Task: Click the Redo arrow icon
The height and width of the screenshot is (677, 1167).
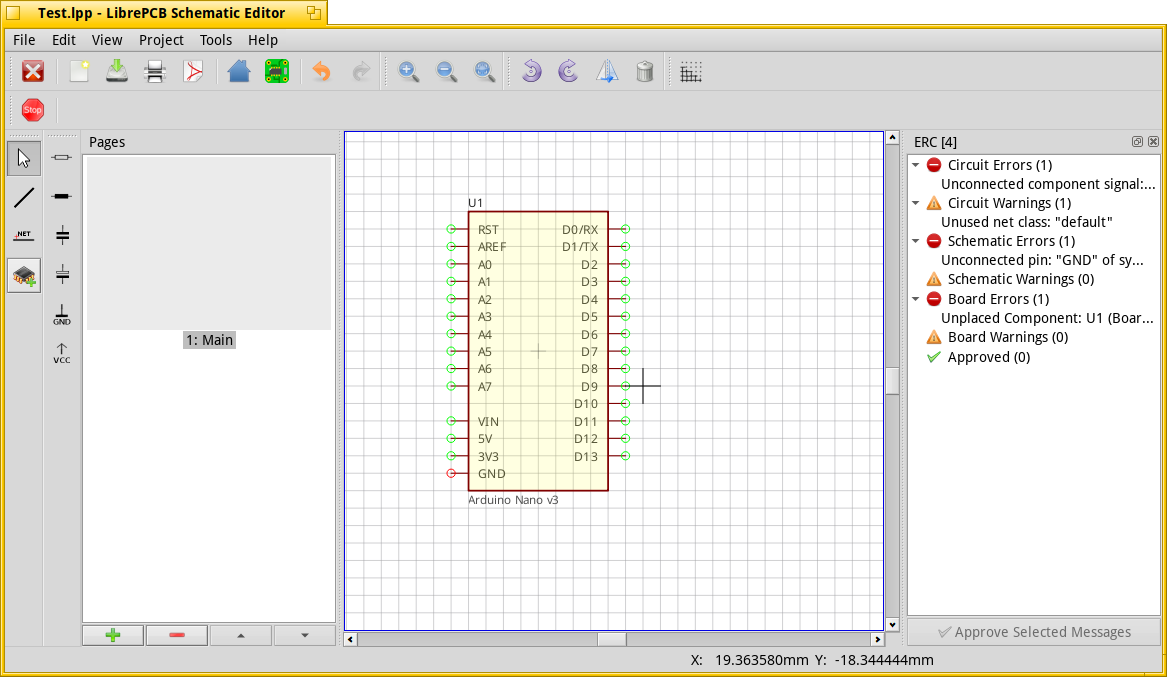Action: pyautogui.click(x=361, y=71)
